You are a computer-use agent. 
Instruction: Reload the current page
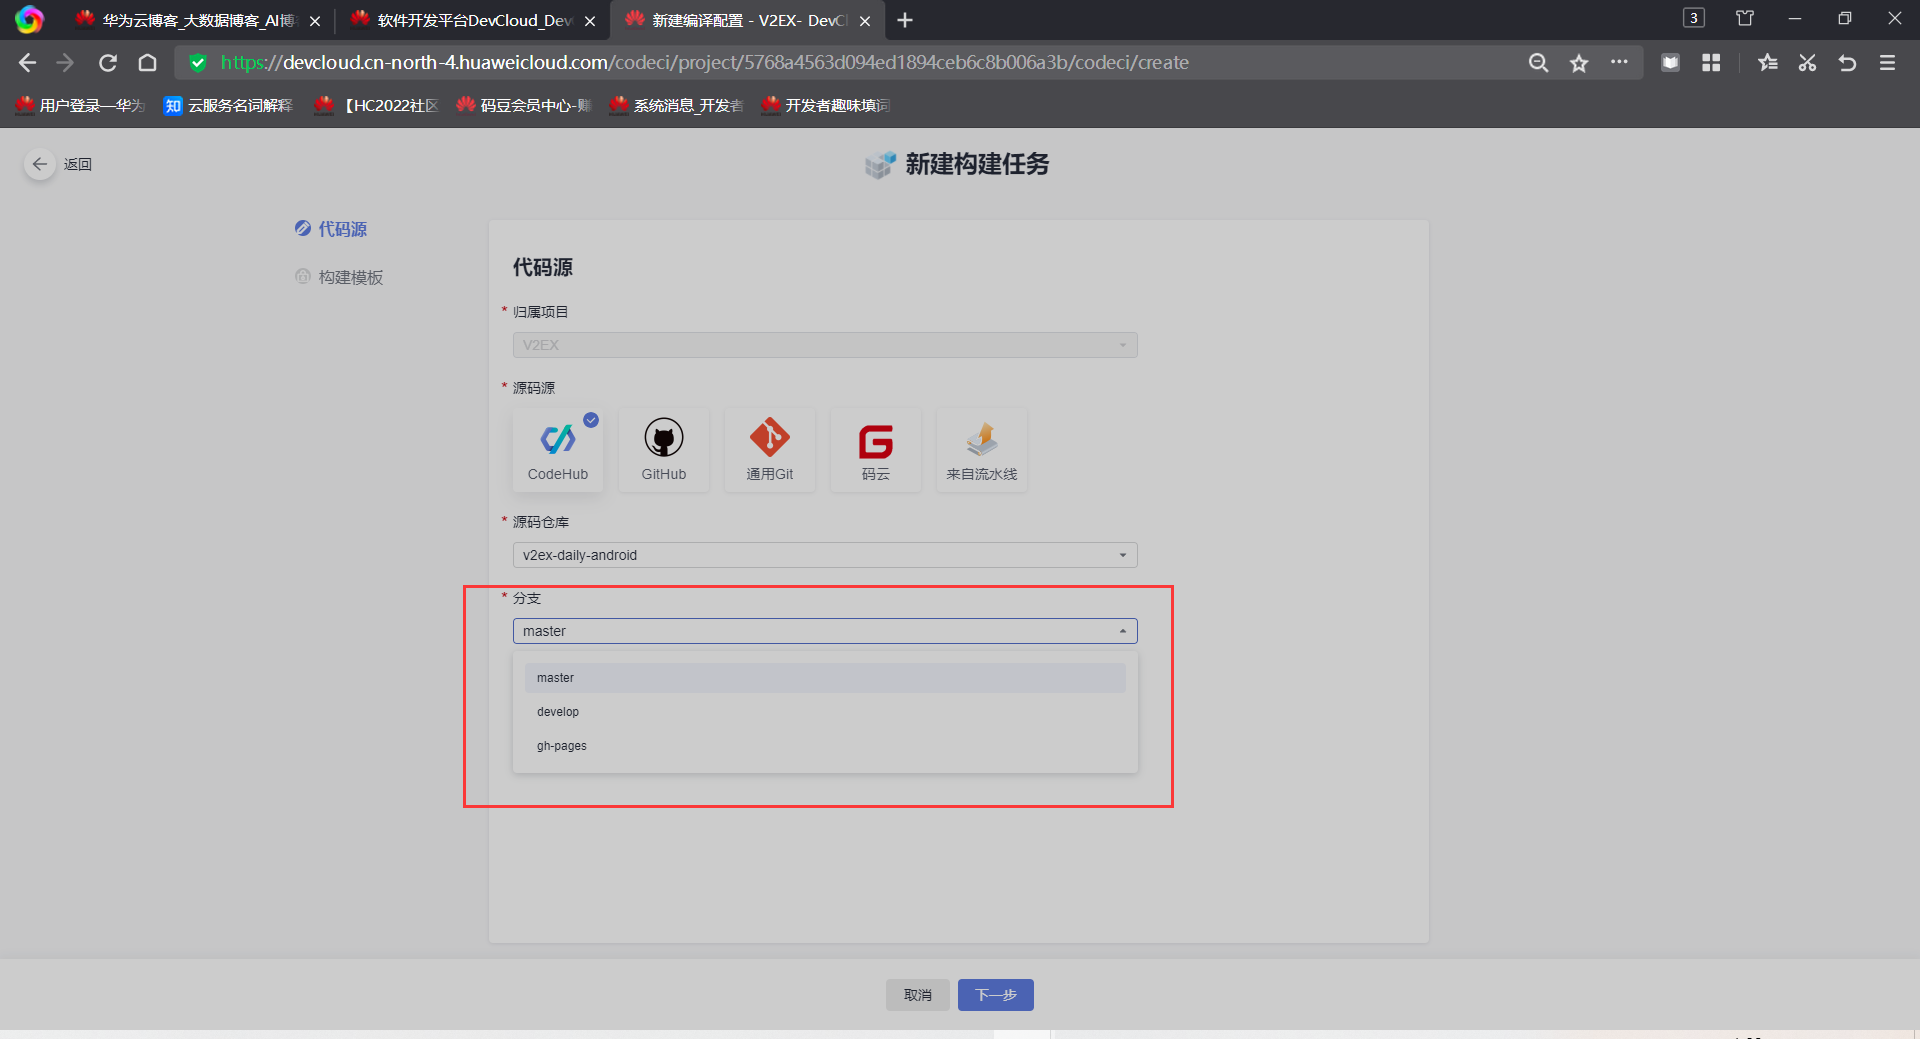click(x=108, y=63)
